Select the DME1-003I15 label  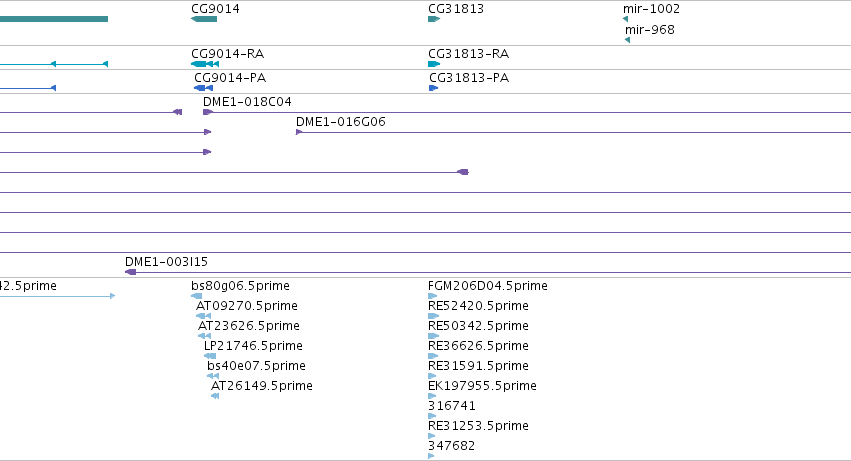(166, 262)
